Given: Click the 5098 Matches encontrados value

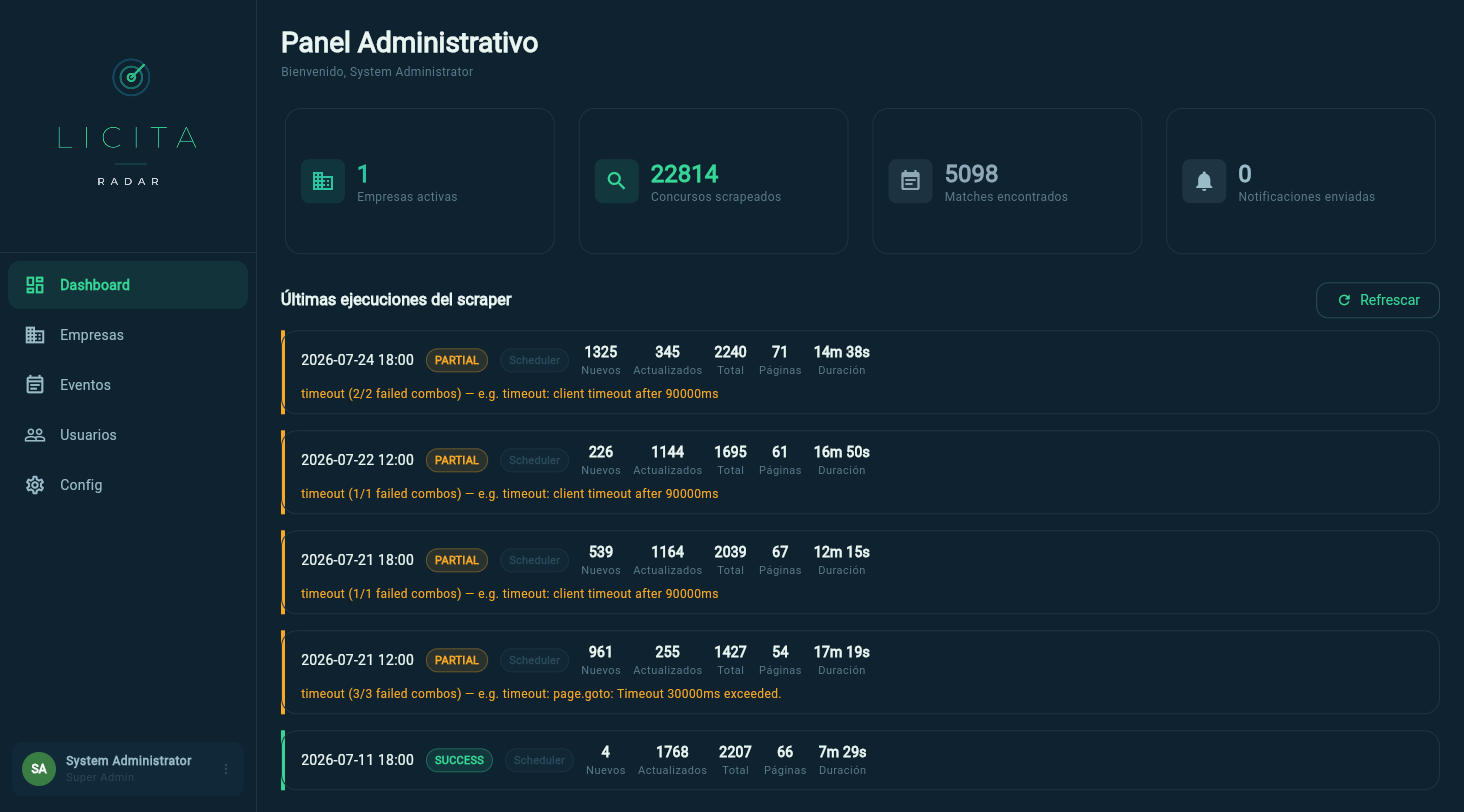Looking at the screenshot, I should click(972, 174).
